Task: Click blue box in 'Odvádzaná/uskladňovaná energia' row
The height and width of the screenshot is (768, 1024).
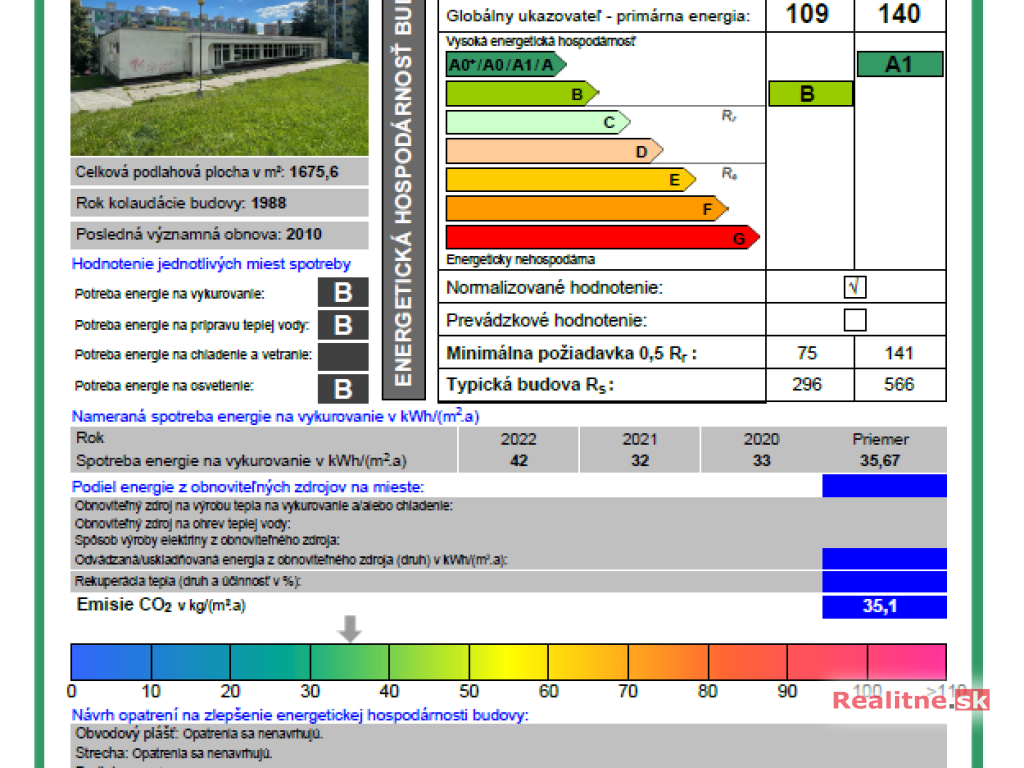Action: tap(884, 559)
